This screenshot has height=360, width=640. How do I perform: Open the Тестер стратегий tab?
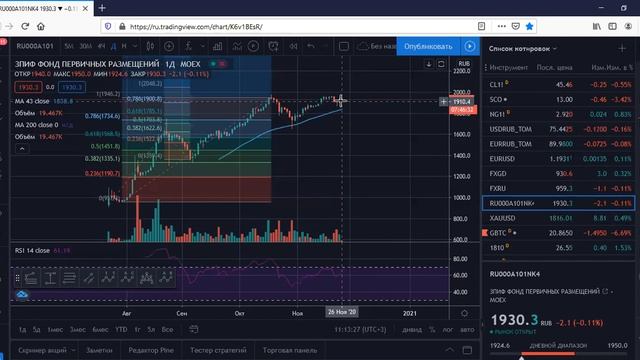(x=218, y=350)
